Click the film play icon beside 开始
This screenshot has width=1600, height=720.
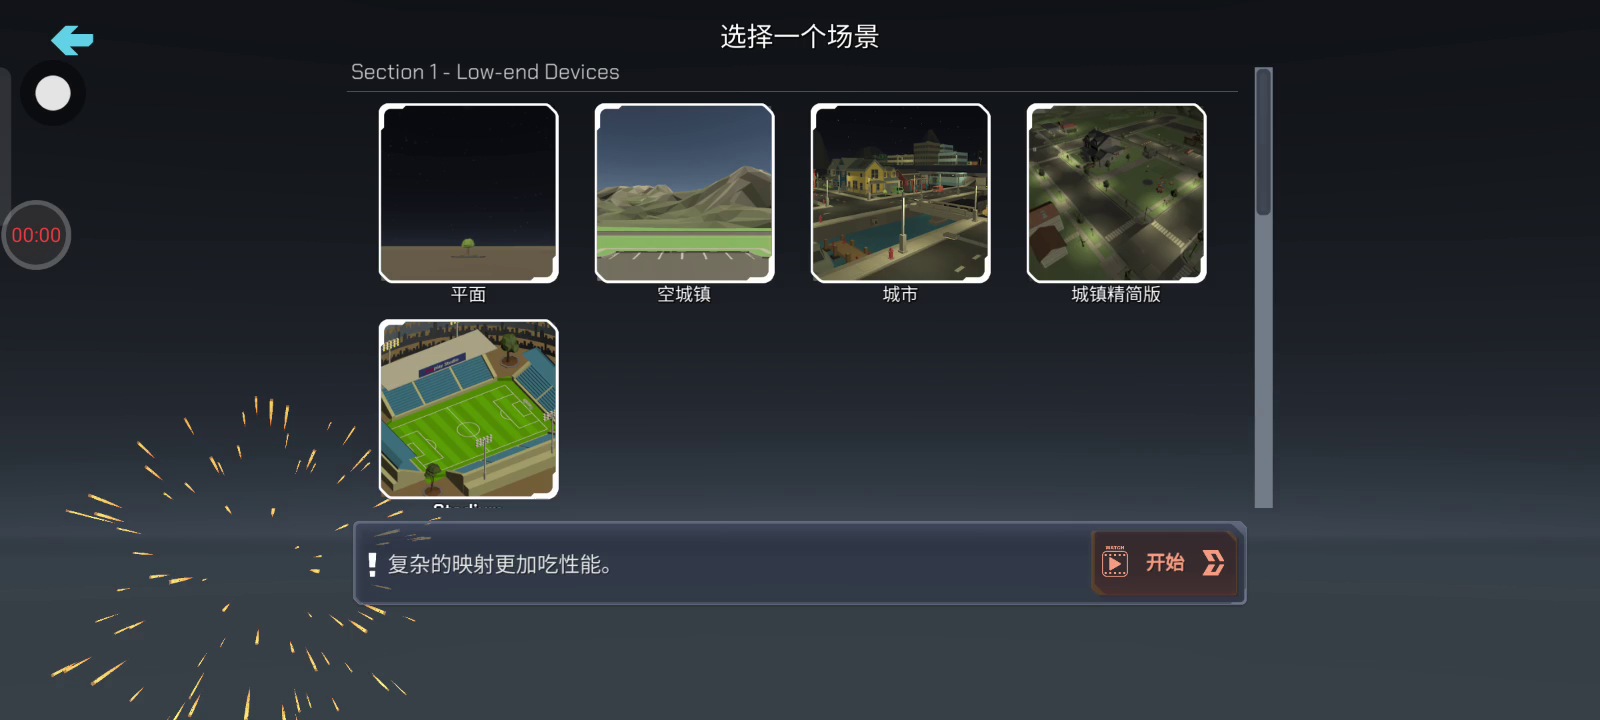click(x=1115, y=563)
